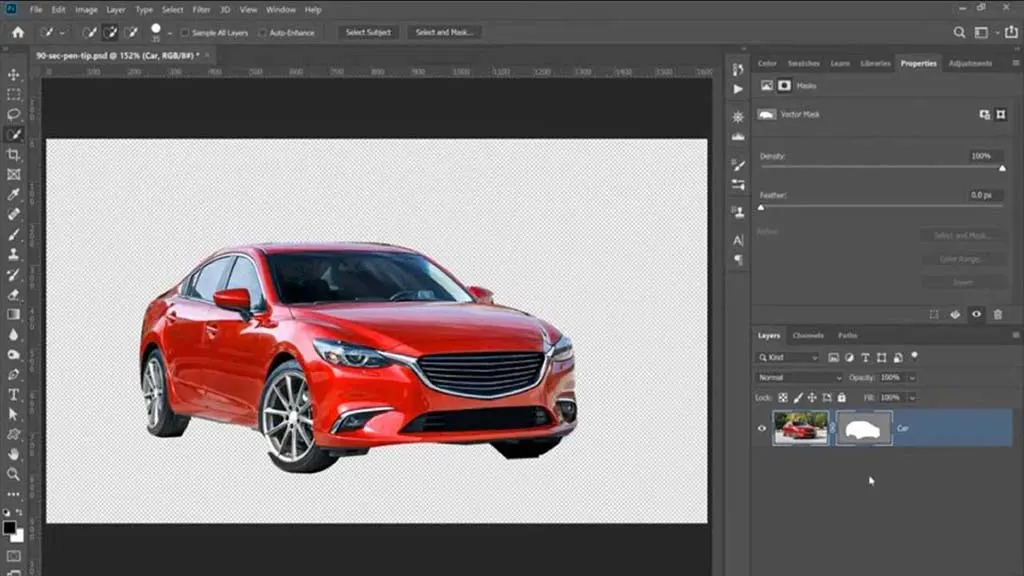Select the Lasso tool
The width and height of the screenshot is (1024, 576).
pyautogui.click(x=13, y=115)
